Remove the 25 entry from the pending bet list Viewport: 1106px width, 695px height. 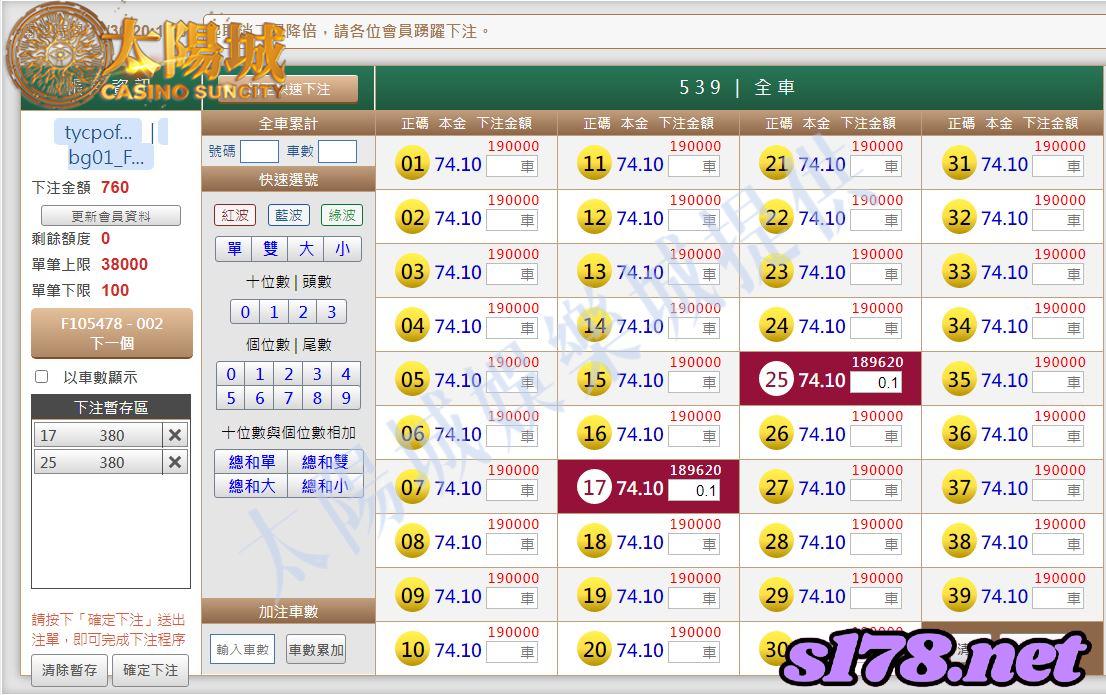pos(175,462)
